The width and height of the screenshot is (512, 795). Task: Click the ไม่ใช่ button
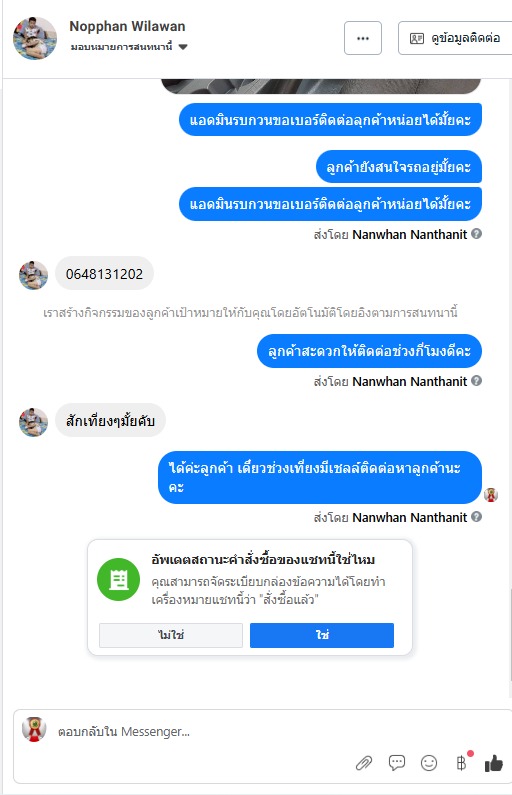[171, 635]
